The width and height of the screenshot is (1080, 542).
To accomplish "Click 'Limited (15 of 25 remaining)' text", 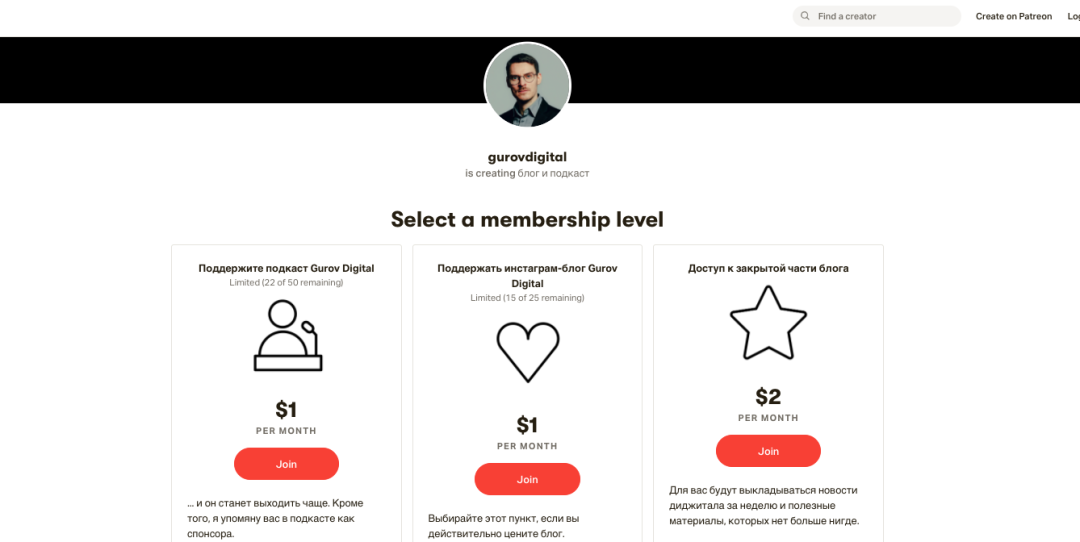I will pyautogui.click(x=527, y=298).
